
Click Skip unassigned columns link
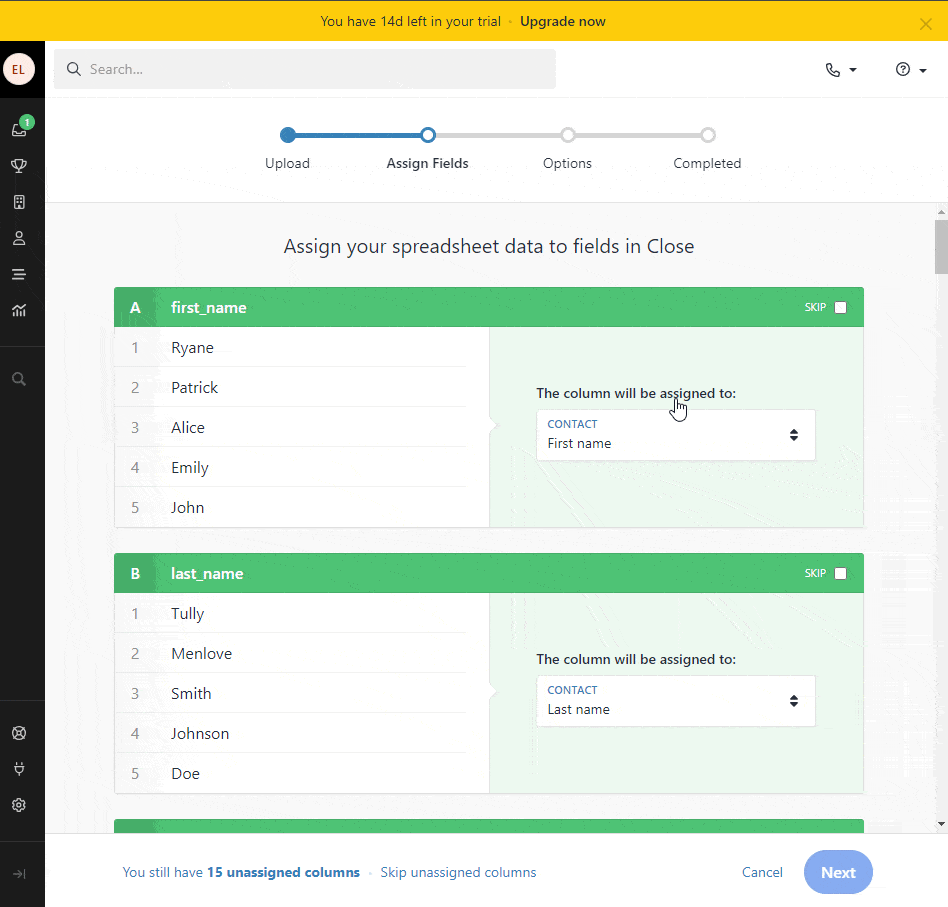[458, 873]
